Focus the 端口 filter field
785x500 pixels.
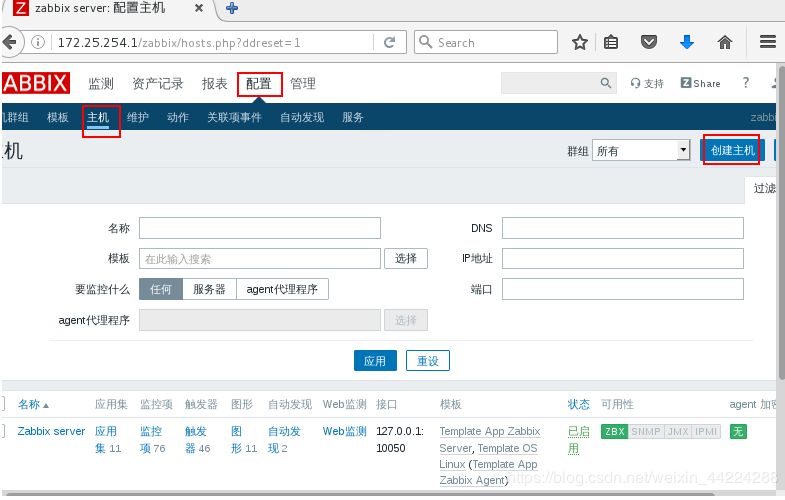623,289
